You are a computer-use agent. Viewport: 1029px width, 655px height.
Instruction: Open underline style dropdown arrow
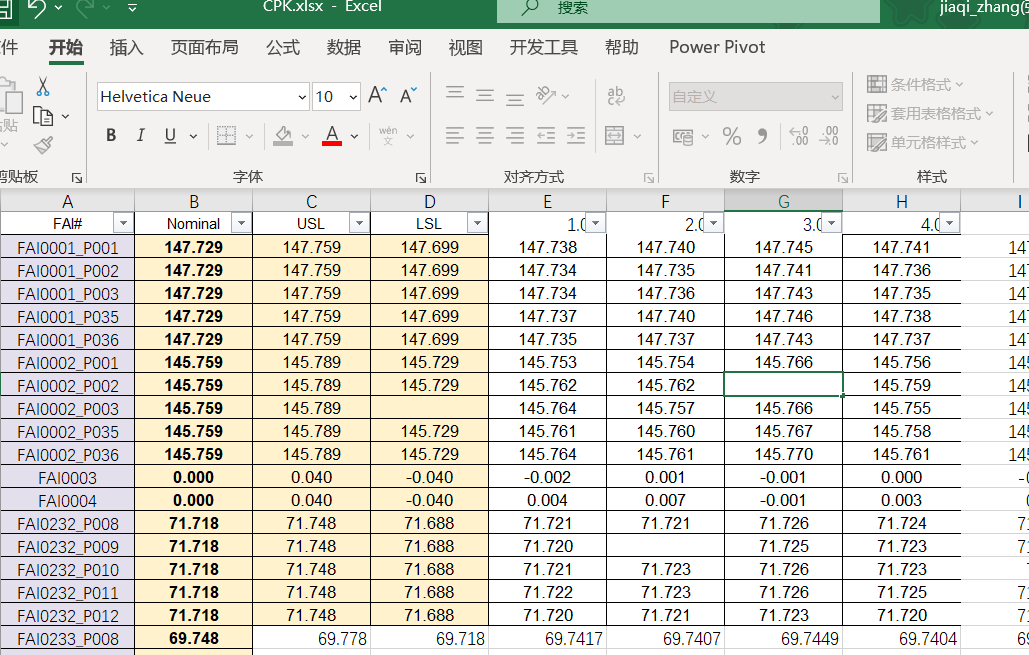point(193,137)
